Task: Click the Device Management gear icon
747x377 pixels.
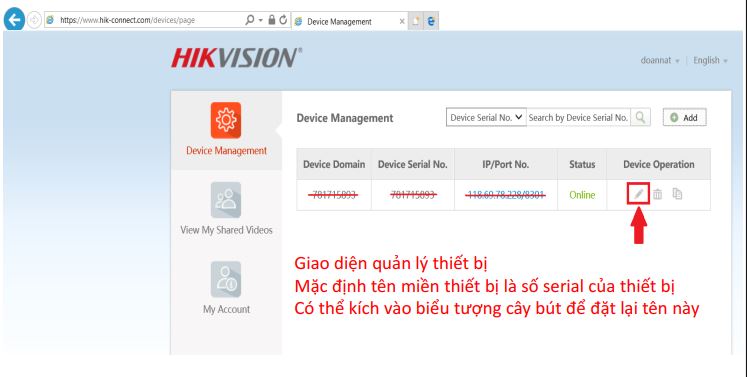Action: pos(226,120)
